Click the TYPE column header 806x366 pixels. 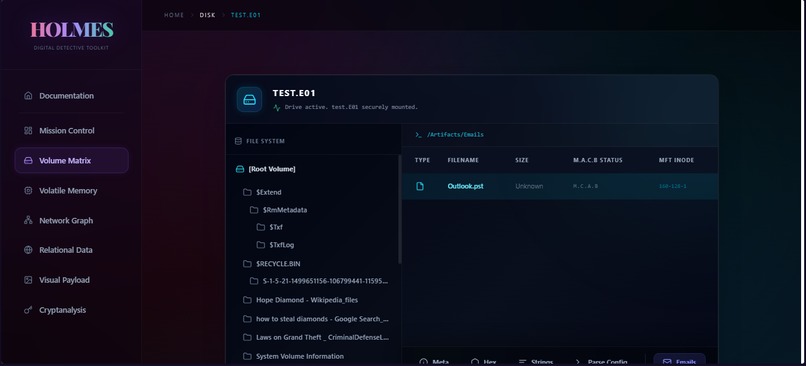[x=422, y=160]
